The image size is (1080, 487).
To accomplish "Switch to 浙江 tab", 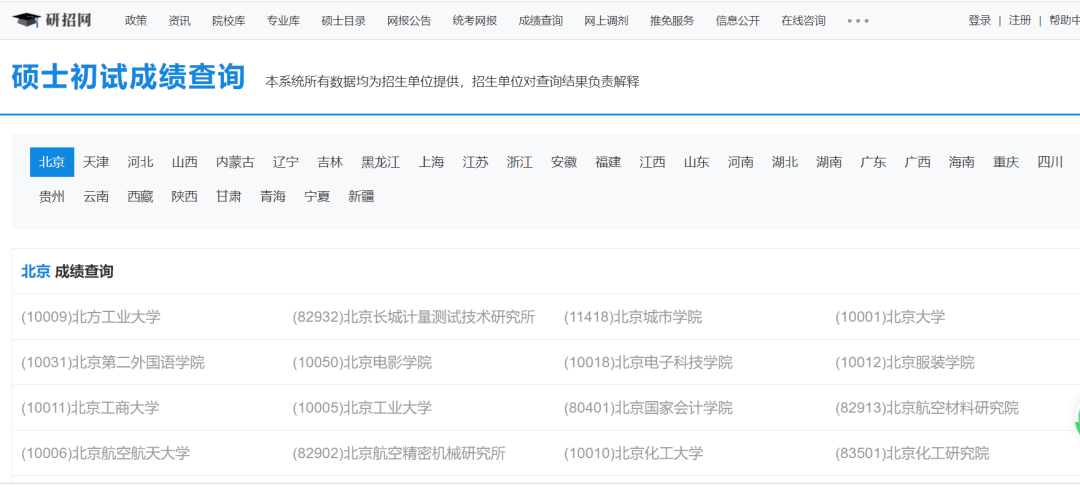I will click(519, 163).
